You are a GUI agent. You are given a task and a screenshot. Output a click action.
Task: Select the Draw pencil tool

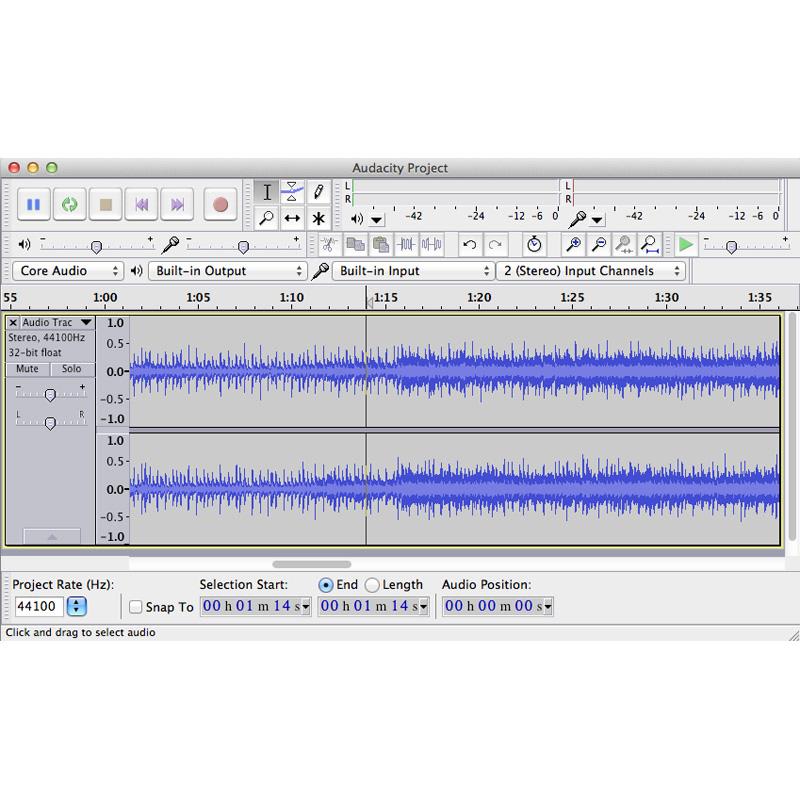click(x=318, y=192)
